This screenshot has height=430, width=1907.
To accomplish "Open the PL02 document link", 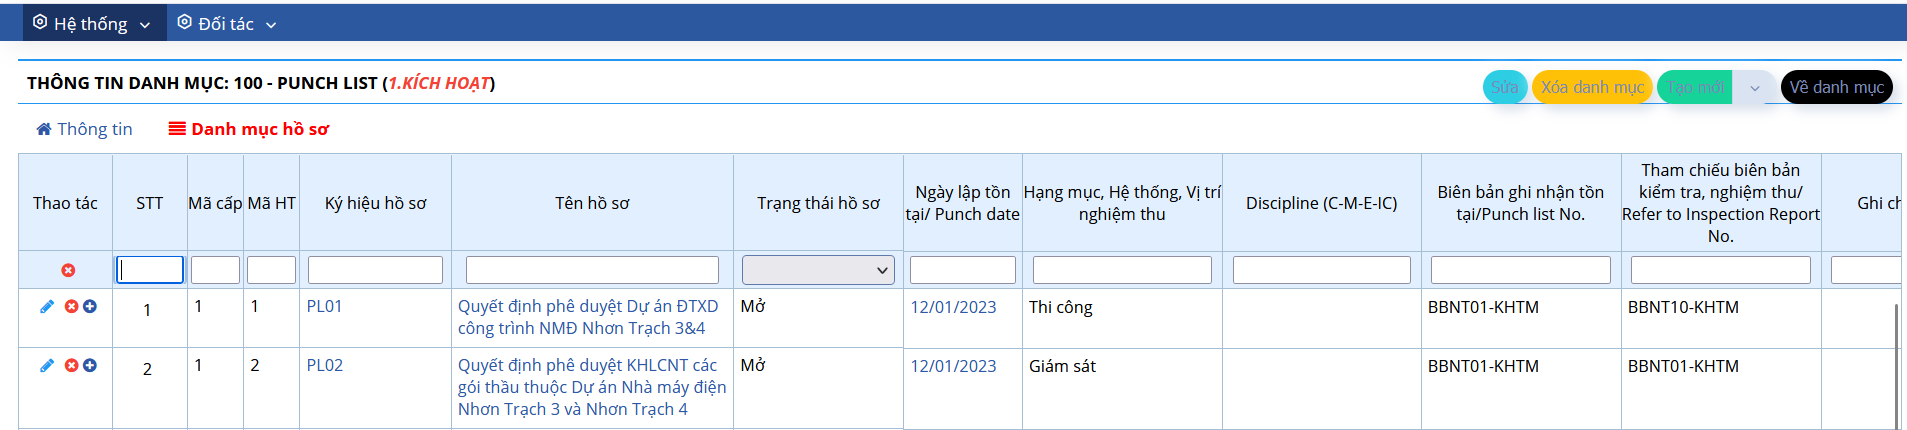I will pyautogui.click(x=325, y=365).
